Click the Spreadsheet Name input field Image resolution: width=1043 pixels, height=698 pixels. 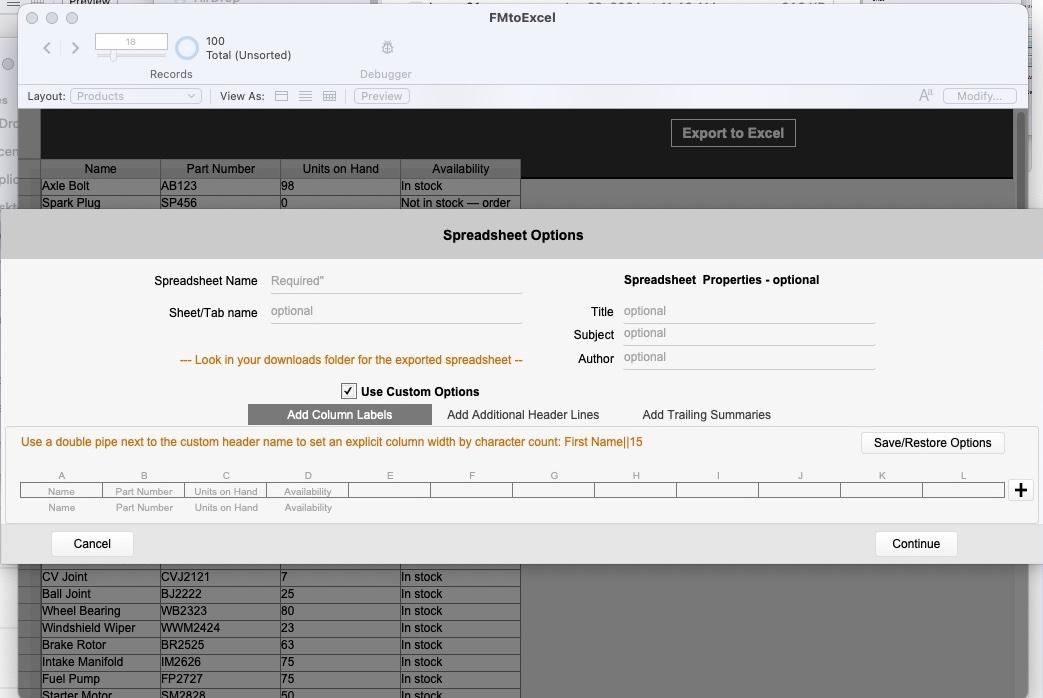point(395,281)
